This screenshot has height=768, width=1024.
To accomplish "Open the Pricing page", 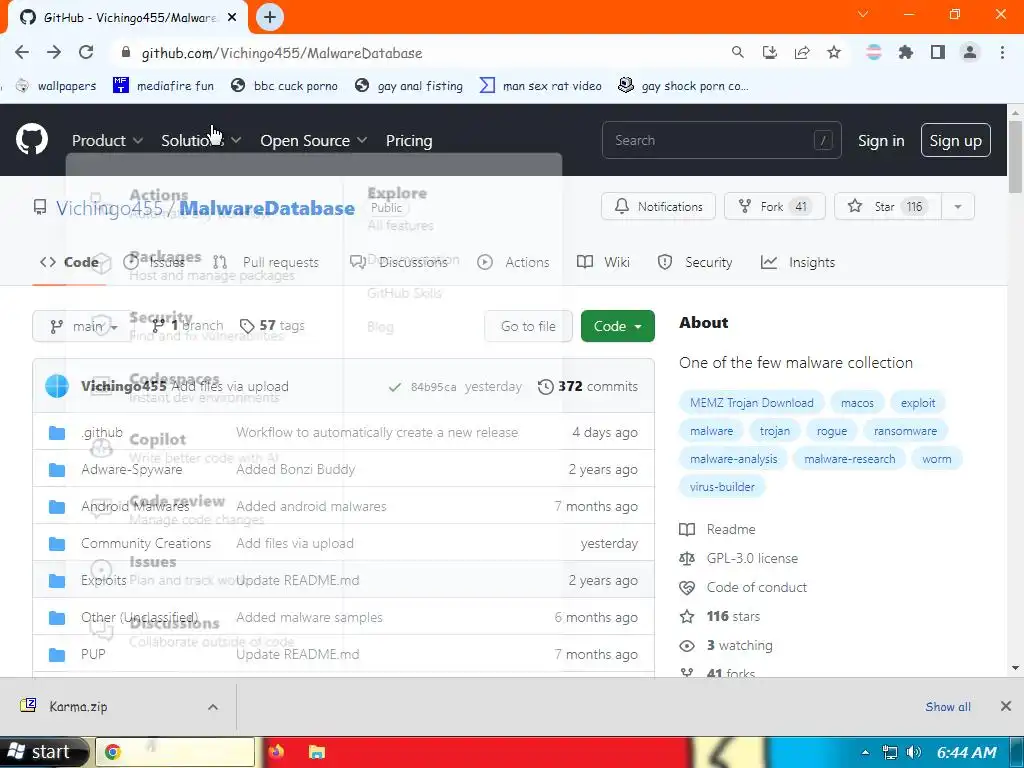I will point(409,140).
